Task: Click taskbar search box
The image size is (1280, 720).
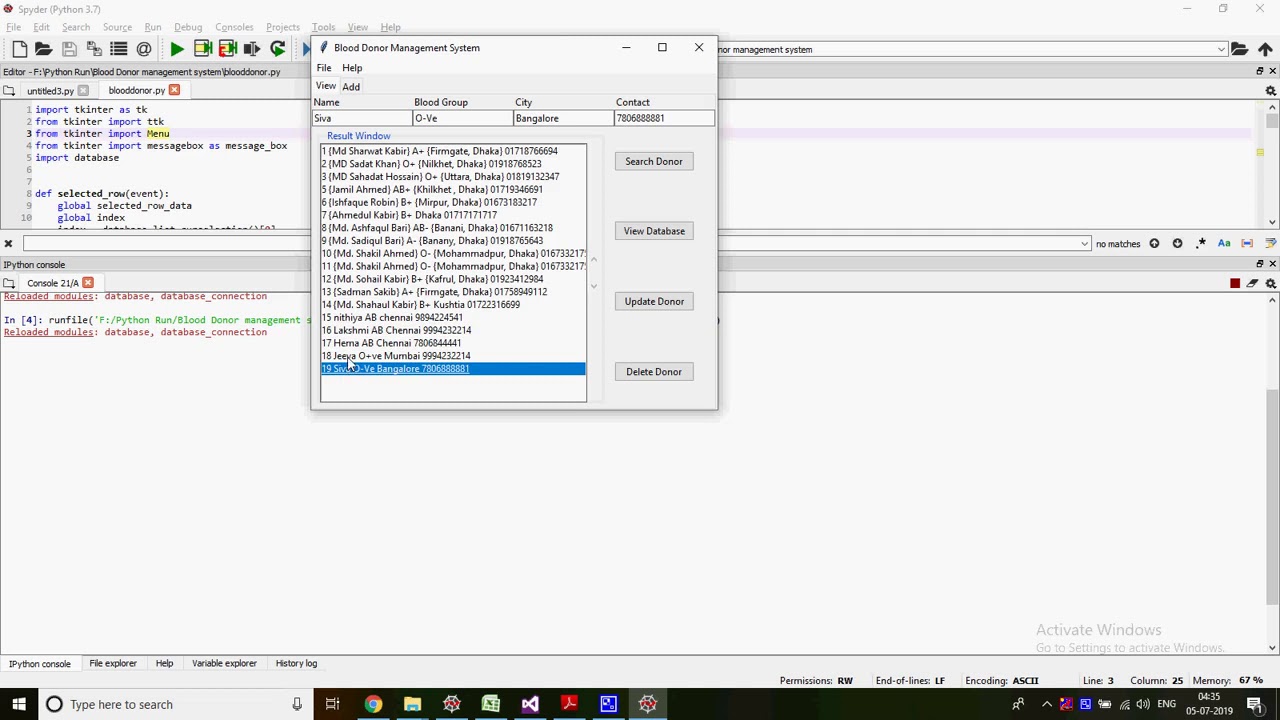Action: coord(175,704)
